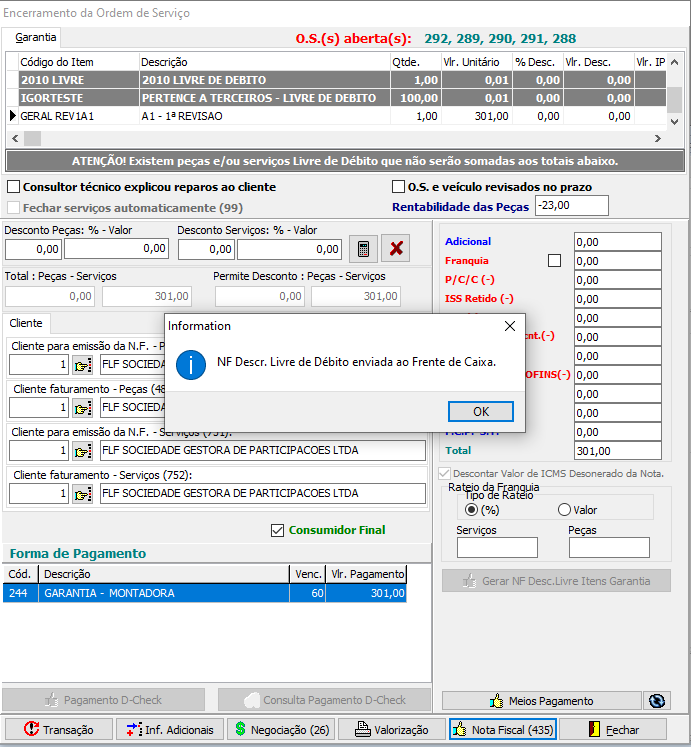Click OK in the Information dialog
Screen dimensions: 691x747
click(480, 412)
